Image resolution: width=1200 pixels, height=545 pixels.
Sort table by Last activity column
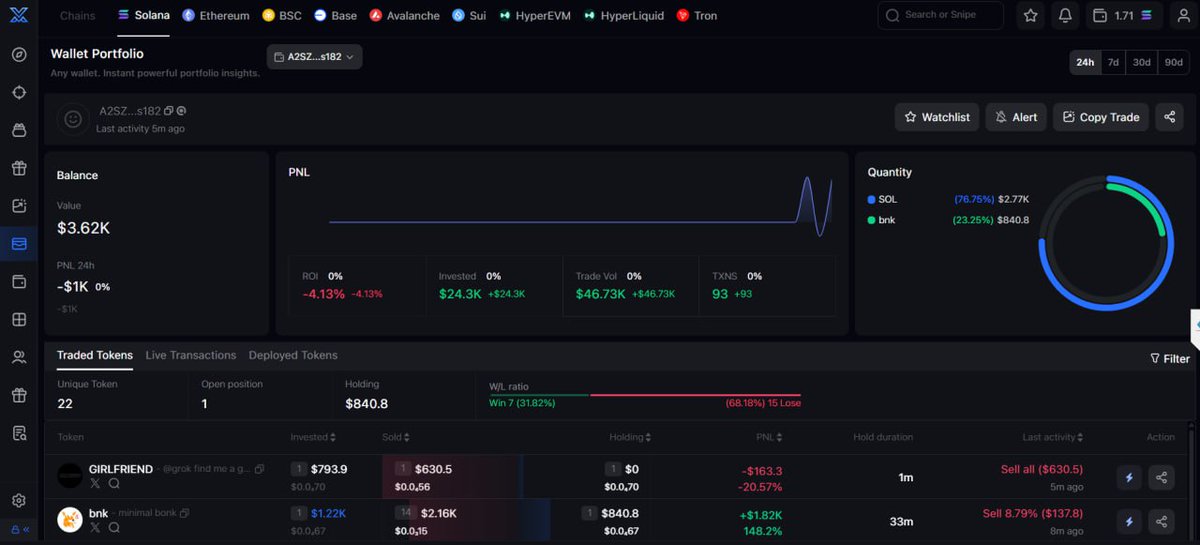coord(1053,437)
